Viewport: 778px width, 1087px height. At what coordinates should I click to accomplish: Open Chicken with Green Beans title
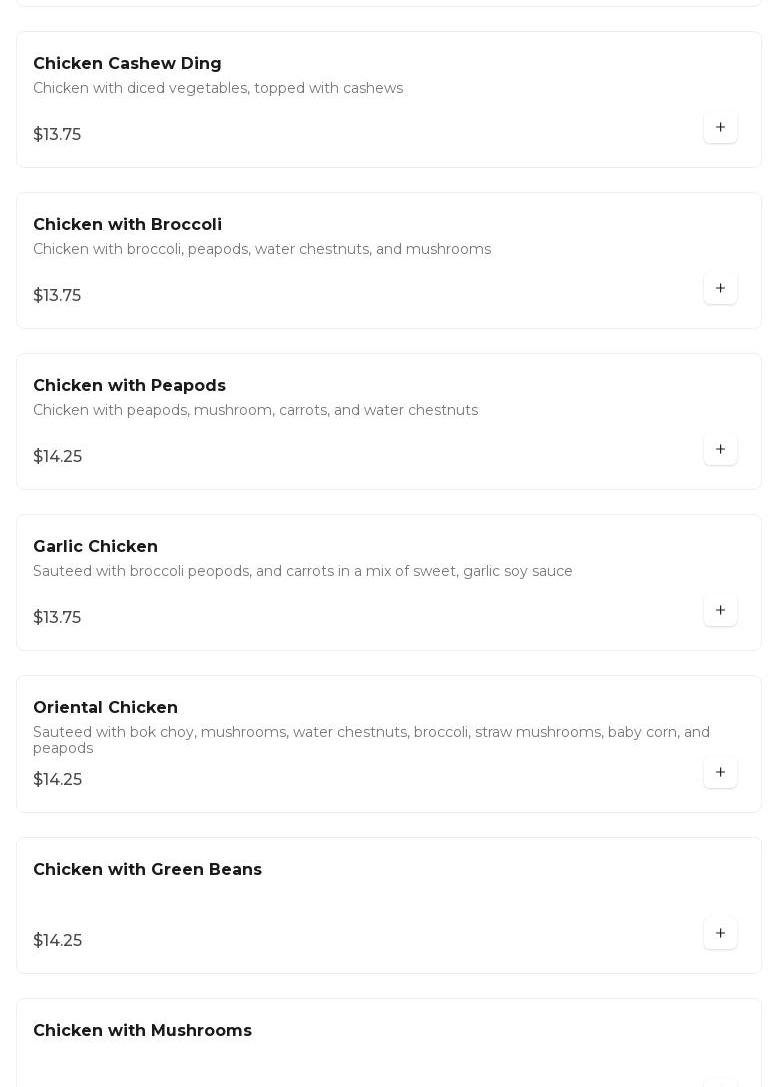148,869
